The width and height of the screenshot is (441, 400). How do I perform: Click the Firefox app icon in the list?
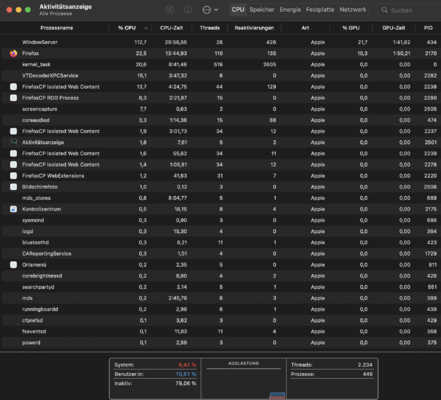[13, 53]
